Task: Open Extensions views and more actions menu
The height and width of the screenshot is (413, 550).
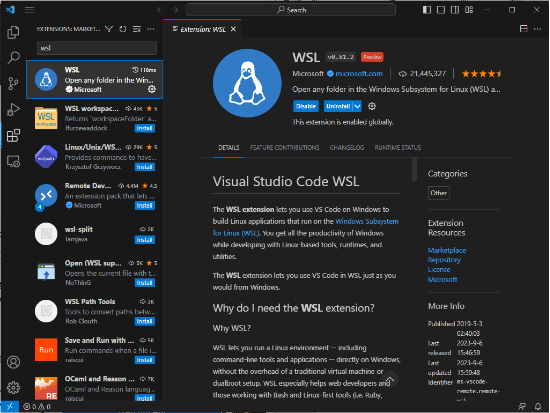Action: coord(150,29)
